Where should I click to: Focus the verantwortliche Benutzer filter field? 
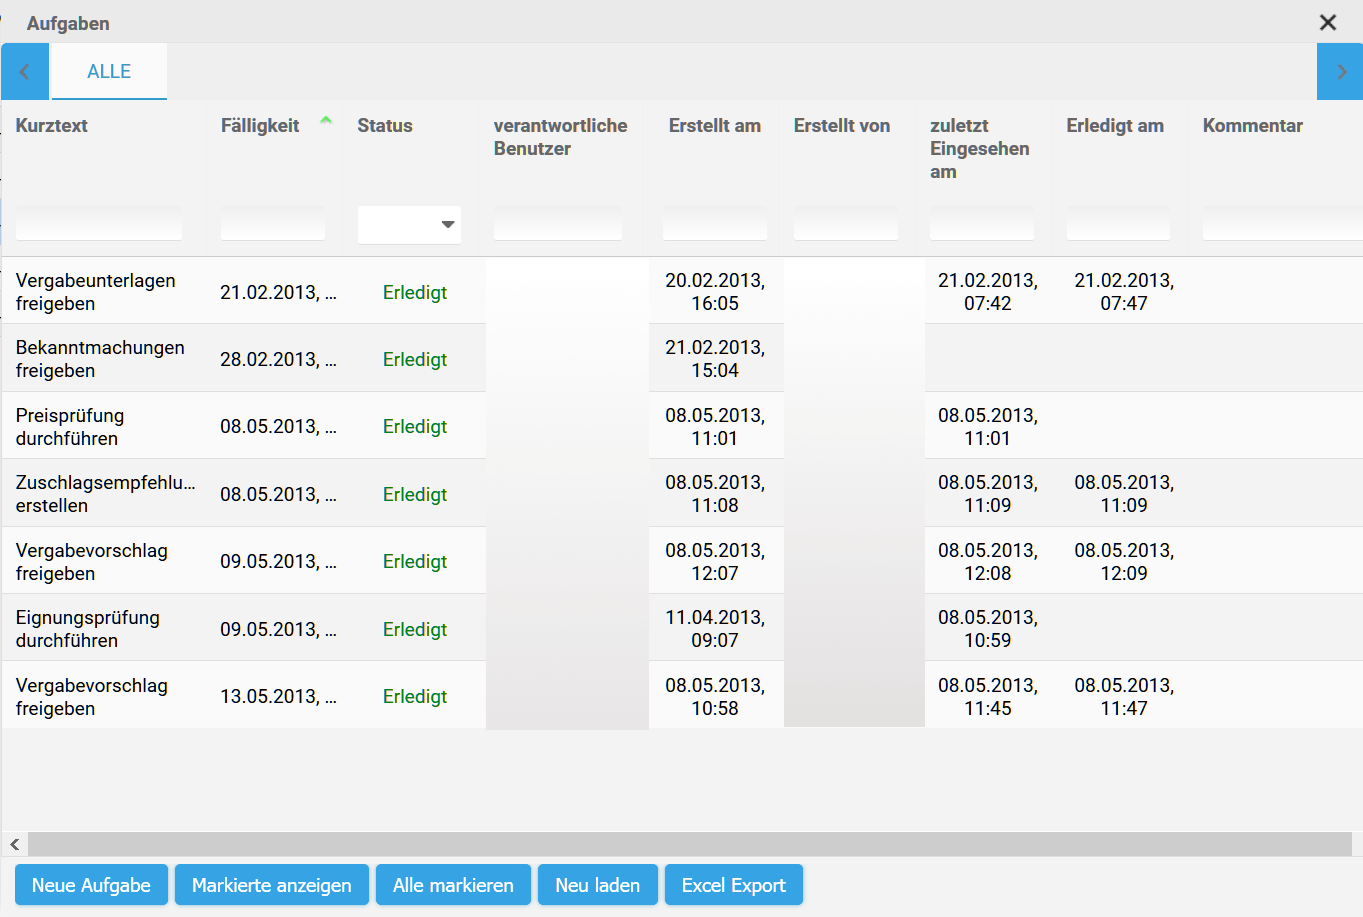[558, 225]
